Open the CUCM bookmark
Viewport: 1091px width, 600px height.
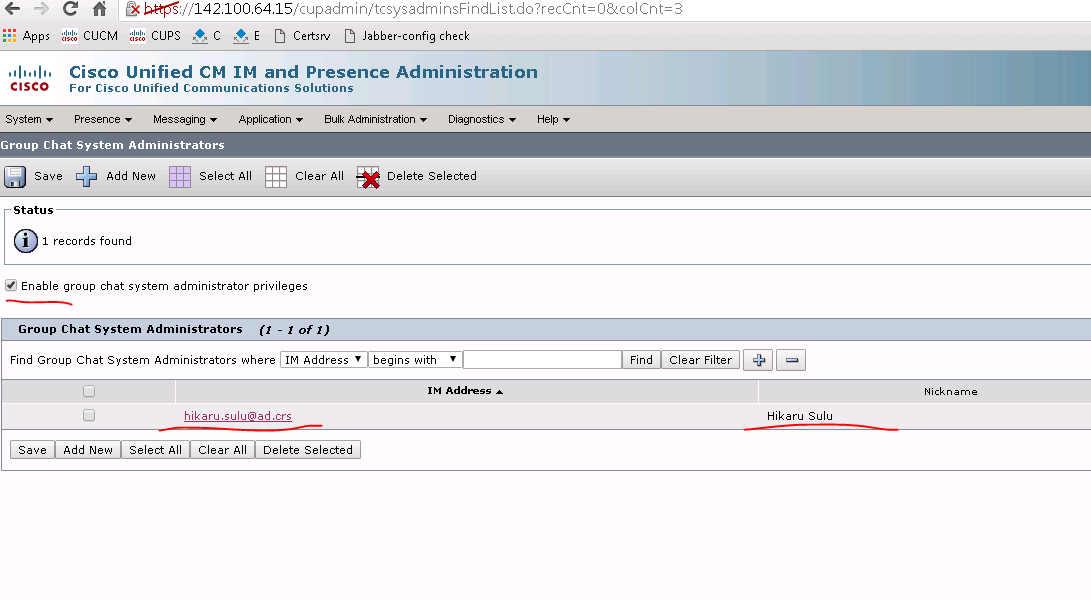coord(90,36)
